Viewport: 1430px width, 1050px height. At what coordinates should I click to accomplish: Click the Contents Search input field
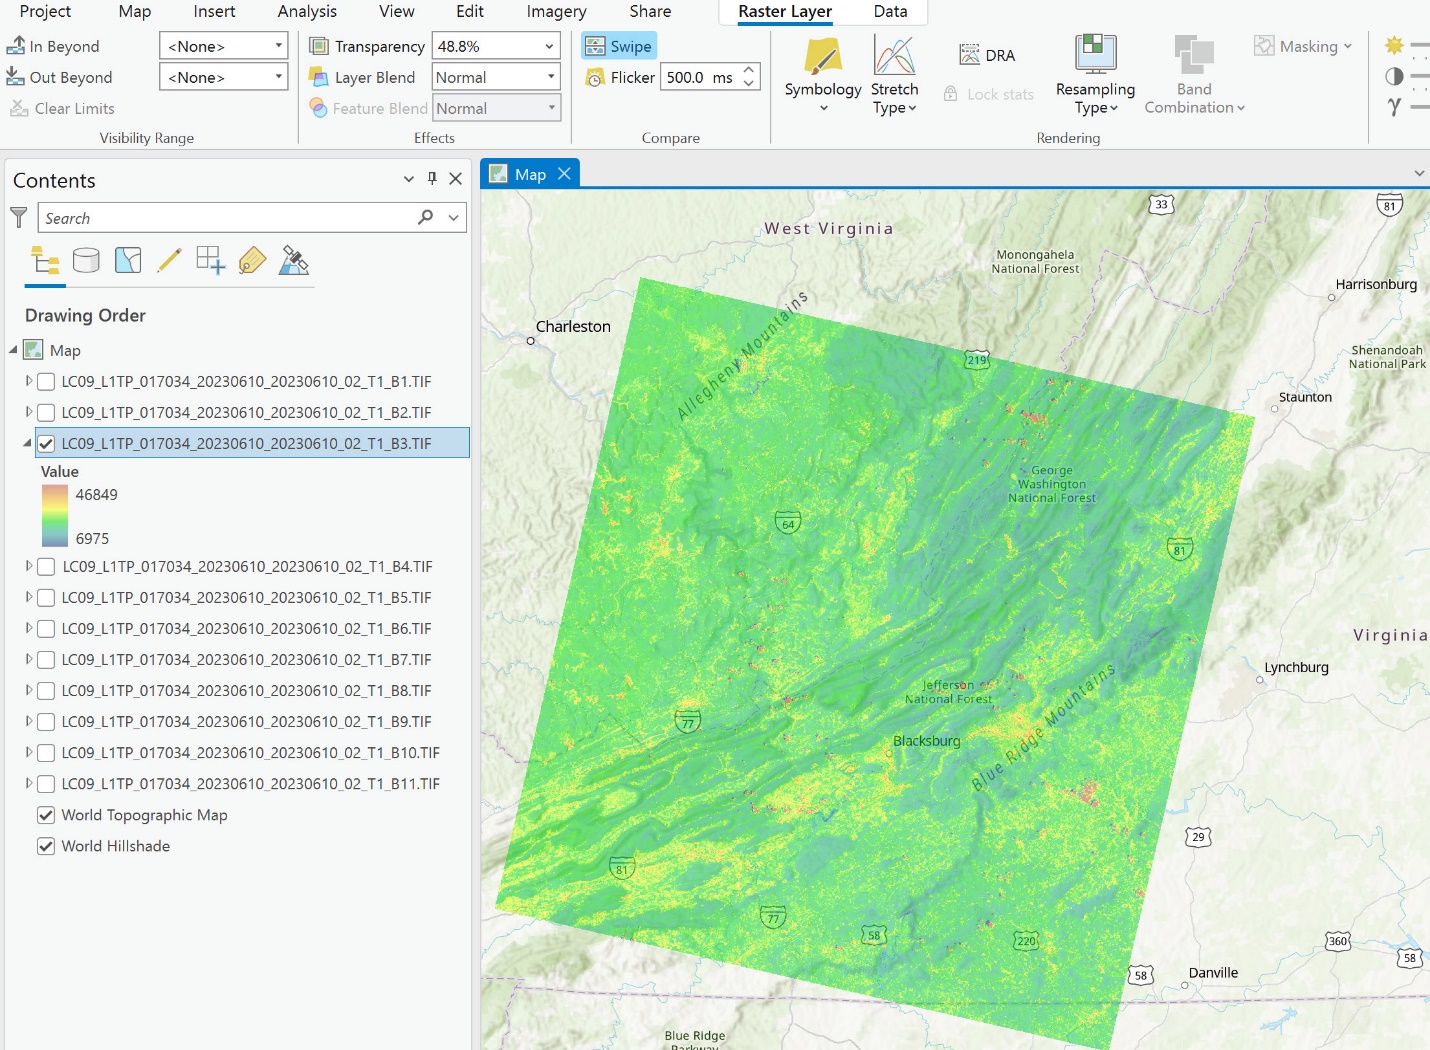(x=228, y=217)
